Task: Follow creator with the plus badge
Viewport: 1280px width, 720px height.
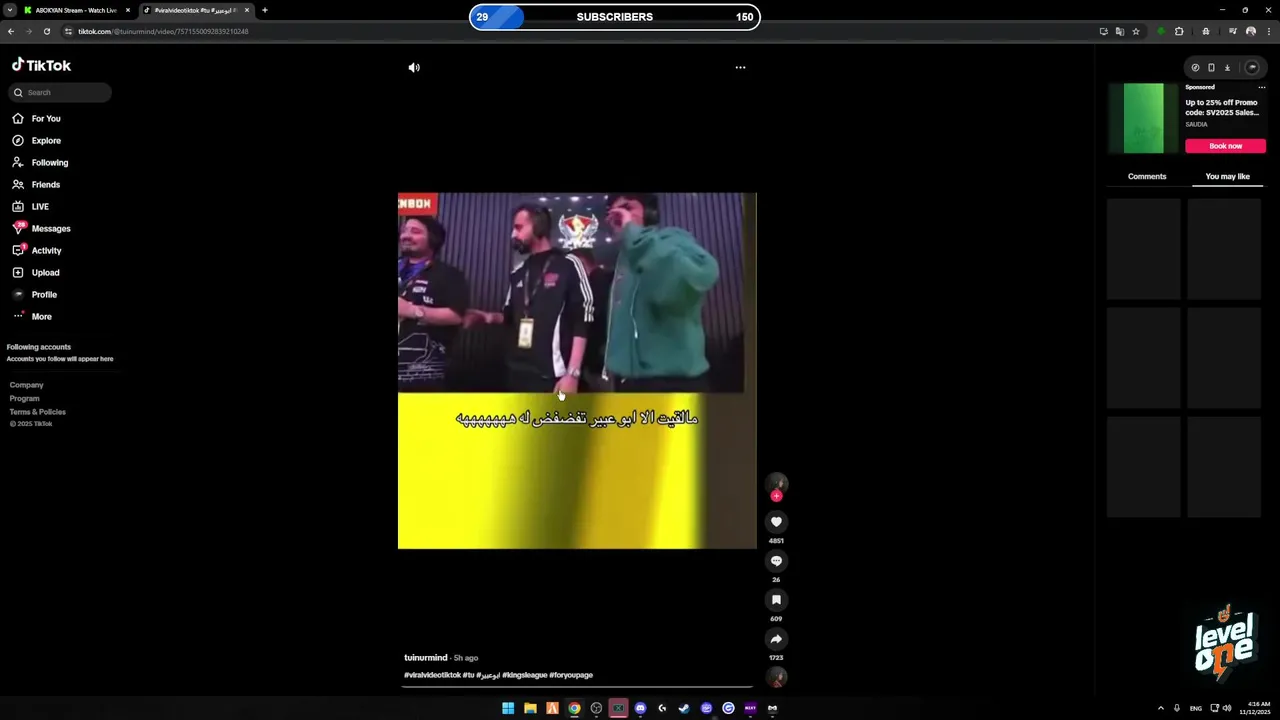Action: pyautogui.click(x=776, y=496)
